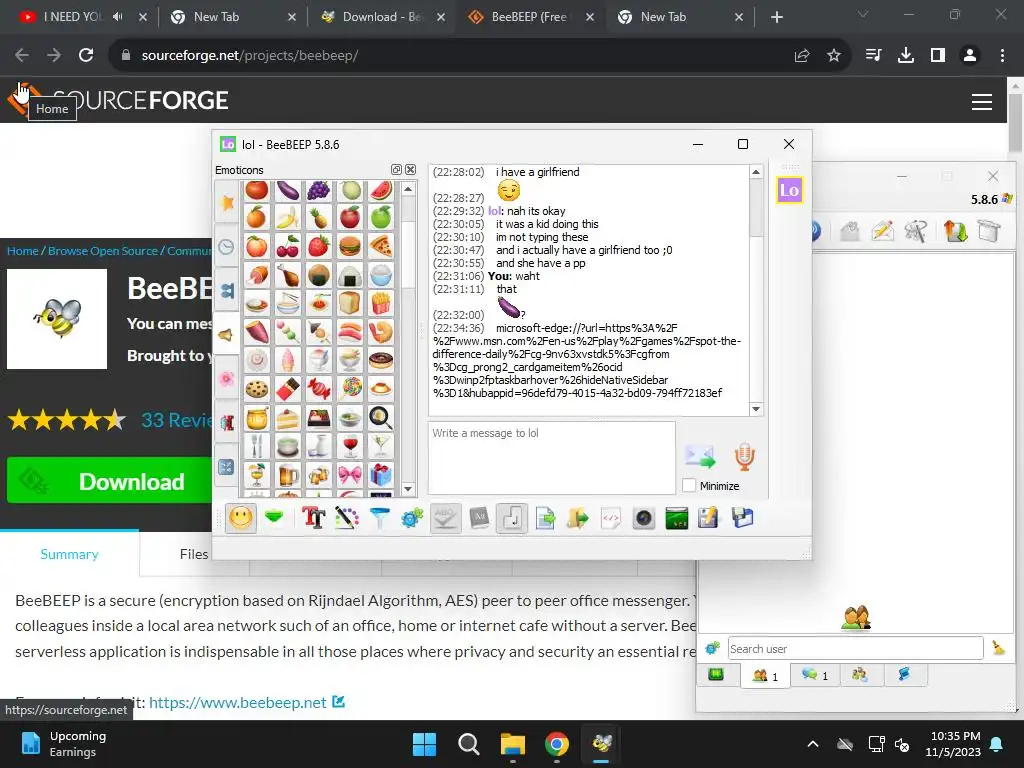Pick the chocolate donut emoticon
Screen dimensions: 1024x768
click(381, 360)
